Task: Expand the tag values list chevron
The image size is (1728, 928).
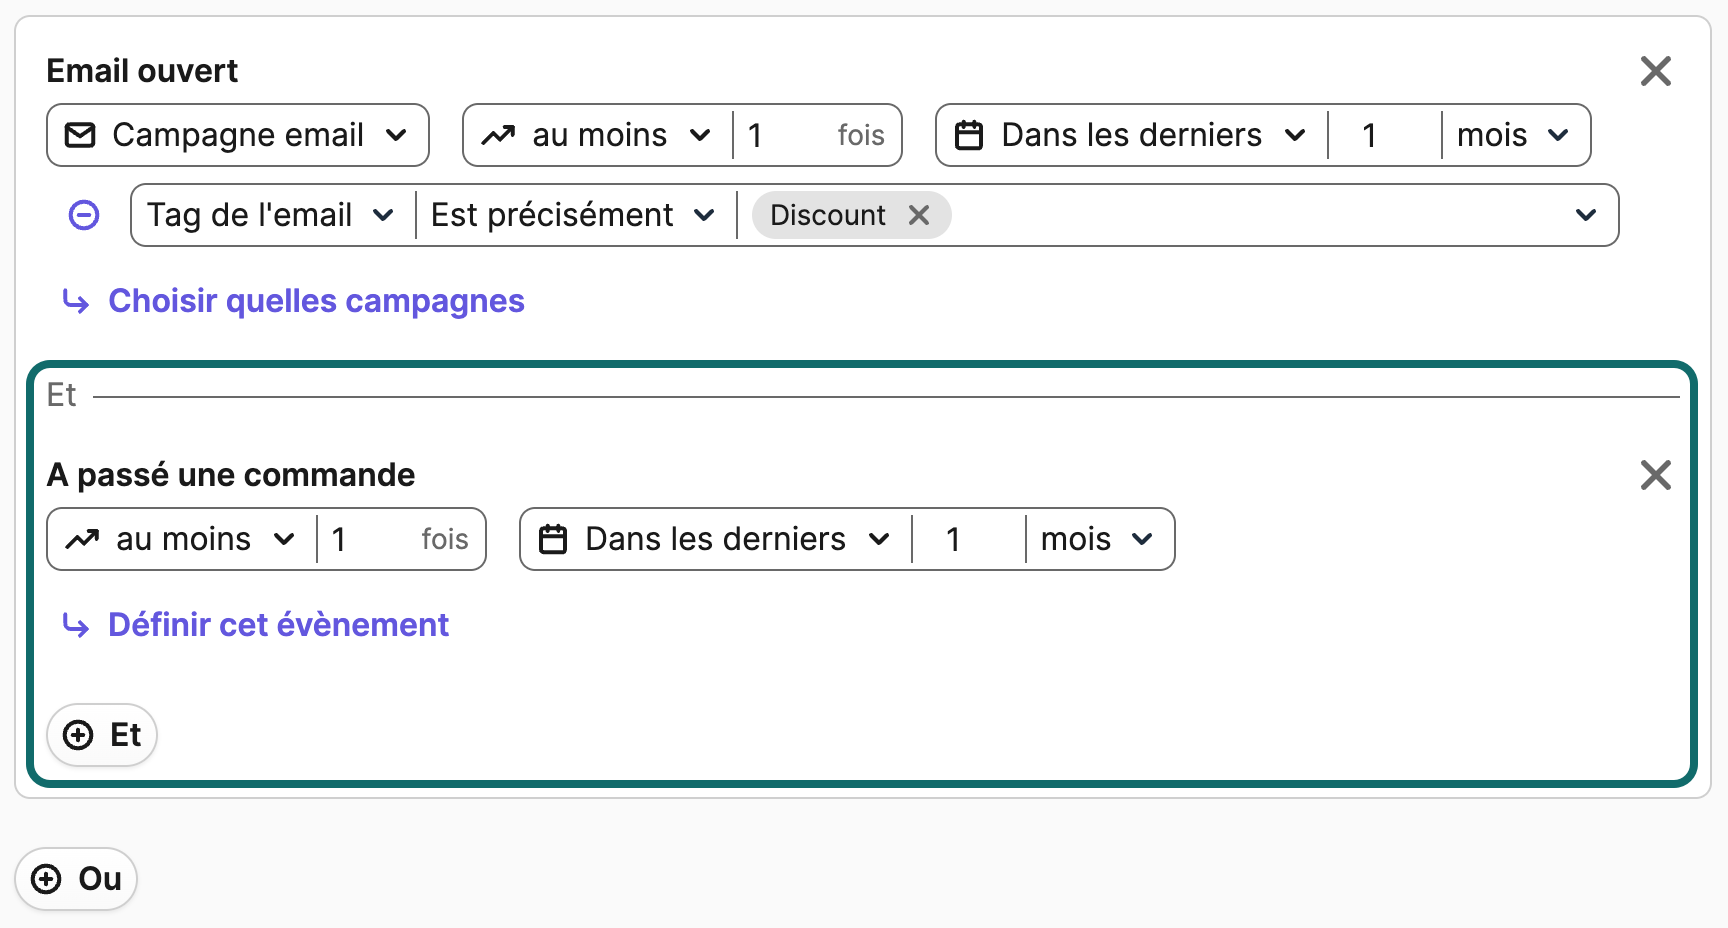Action: pos(1585,215)
